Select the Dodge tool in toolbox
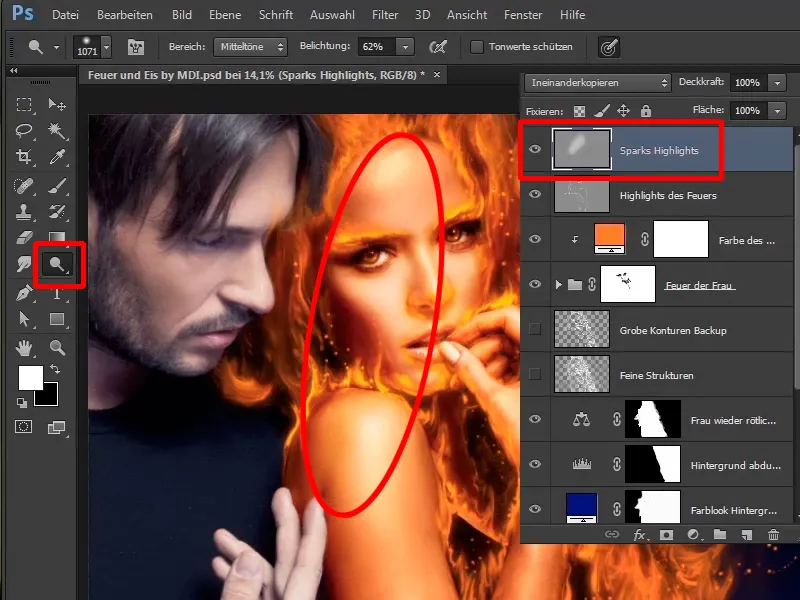Viewport: 800px width, 600px height. 57,264
